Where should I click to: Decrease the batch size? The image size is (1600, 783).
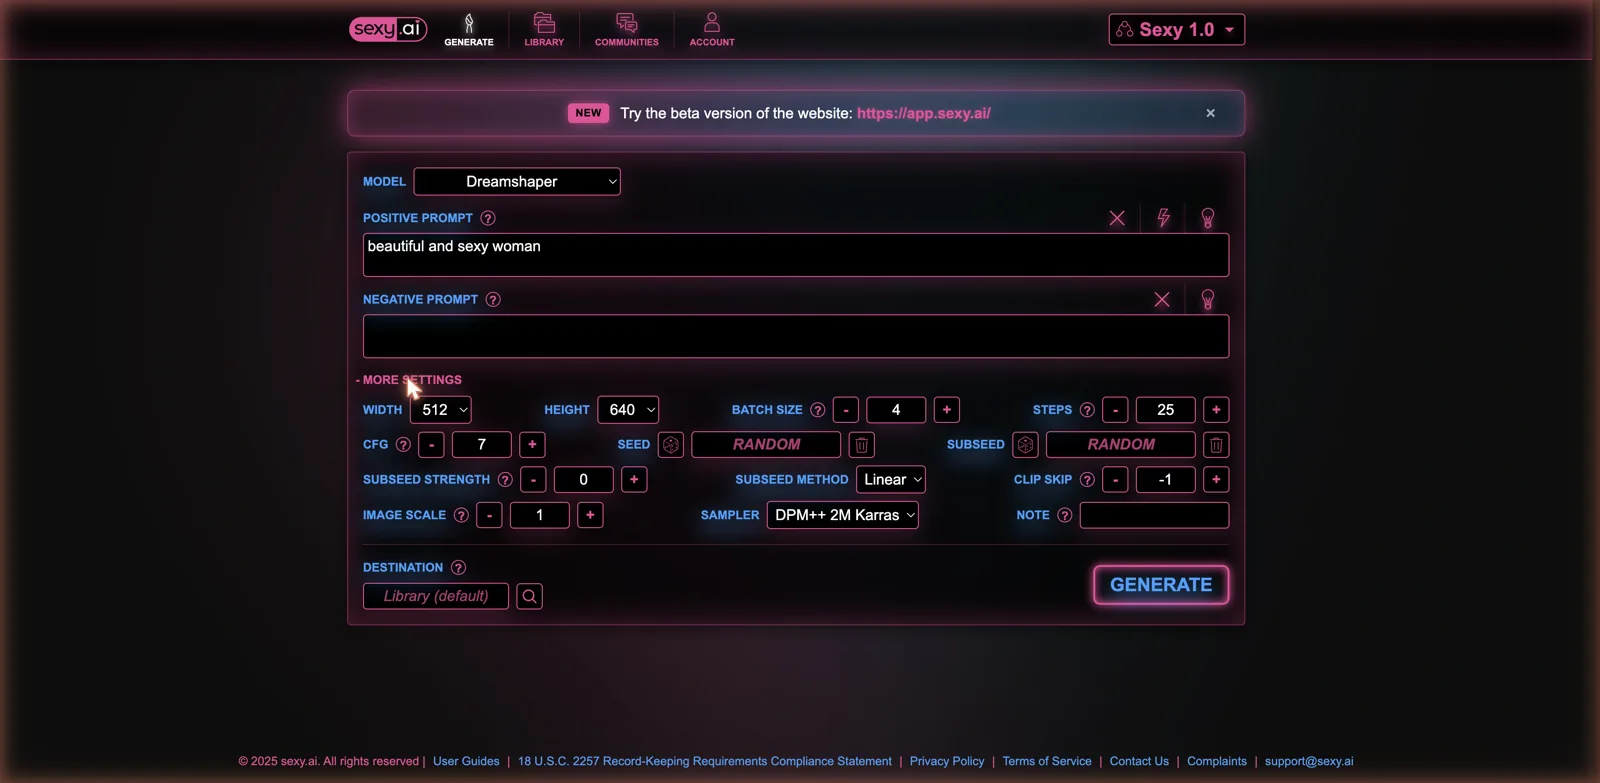(846, 410)
